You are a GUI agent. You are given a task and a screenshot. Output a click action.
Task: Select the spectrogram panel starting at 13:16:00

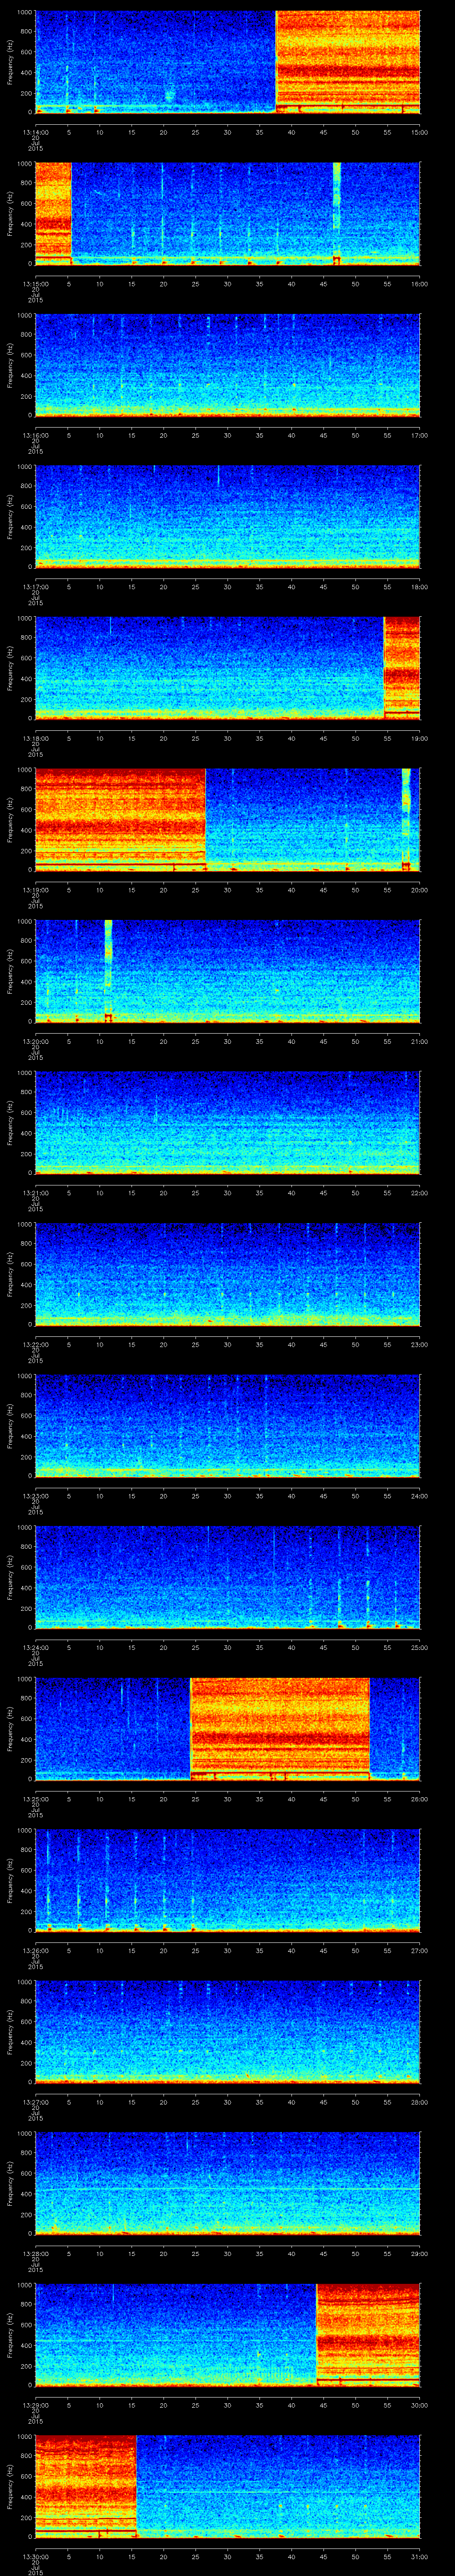click(x=227, y=365)
